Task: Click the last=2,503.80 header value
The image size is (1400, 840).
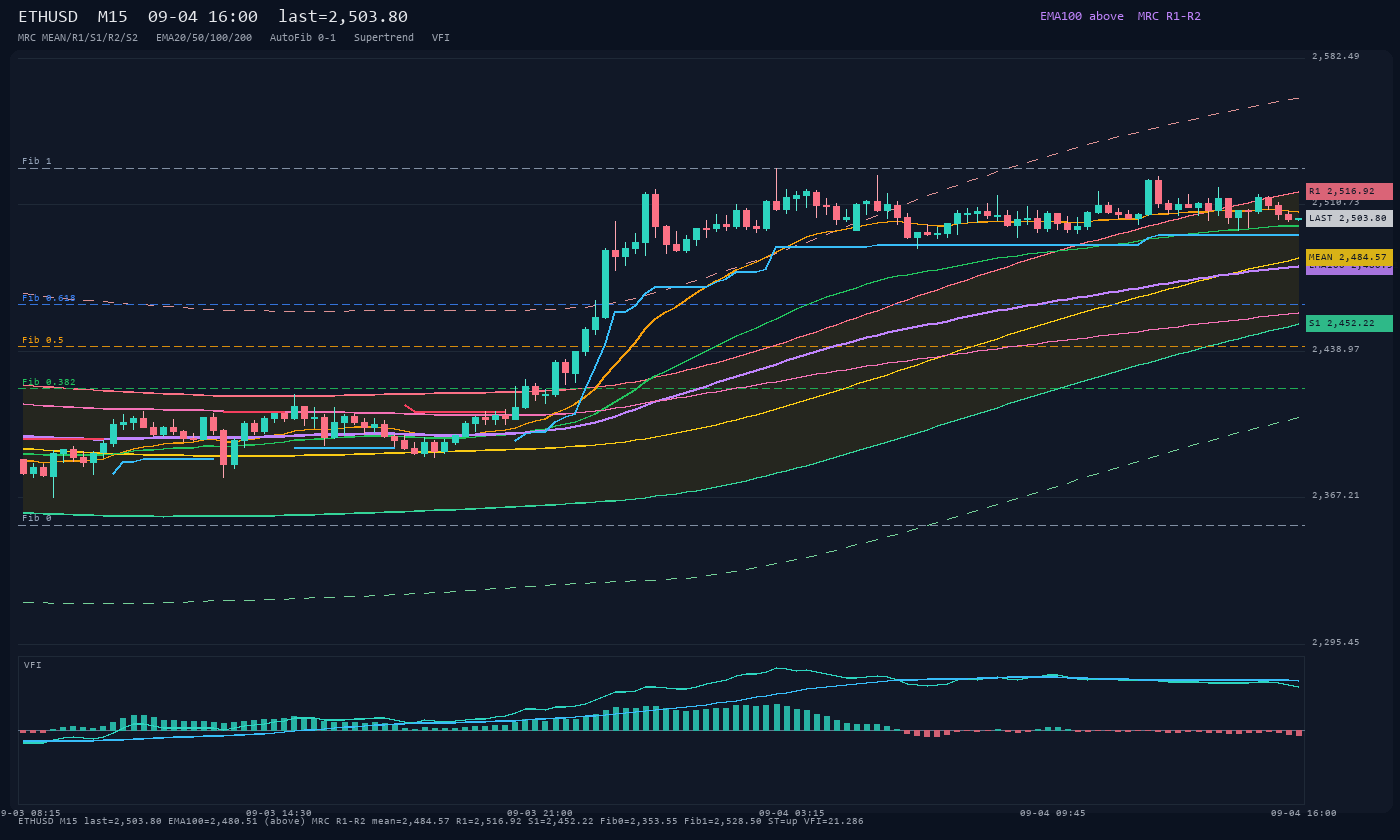Action: (x=343, y=17)
